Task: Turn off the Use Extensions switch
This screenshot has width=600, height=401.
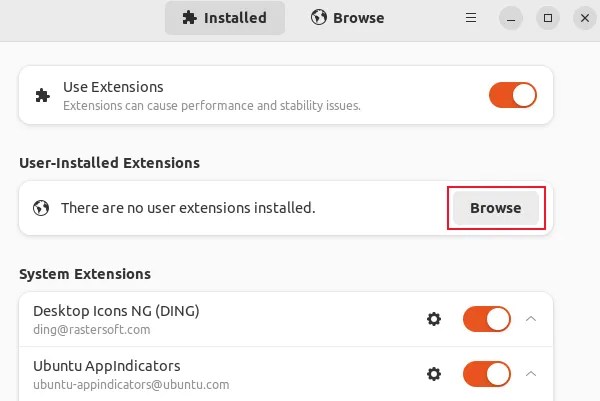Action: tap(513, 95)
